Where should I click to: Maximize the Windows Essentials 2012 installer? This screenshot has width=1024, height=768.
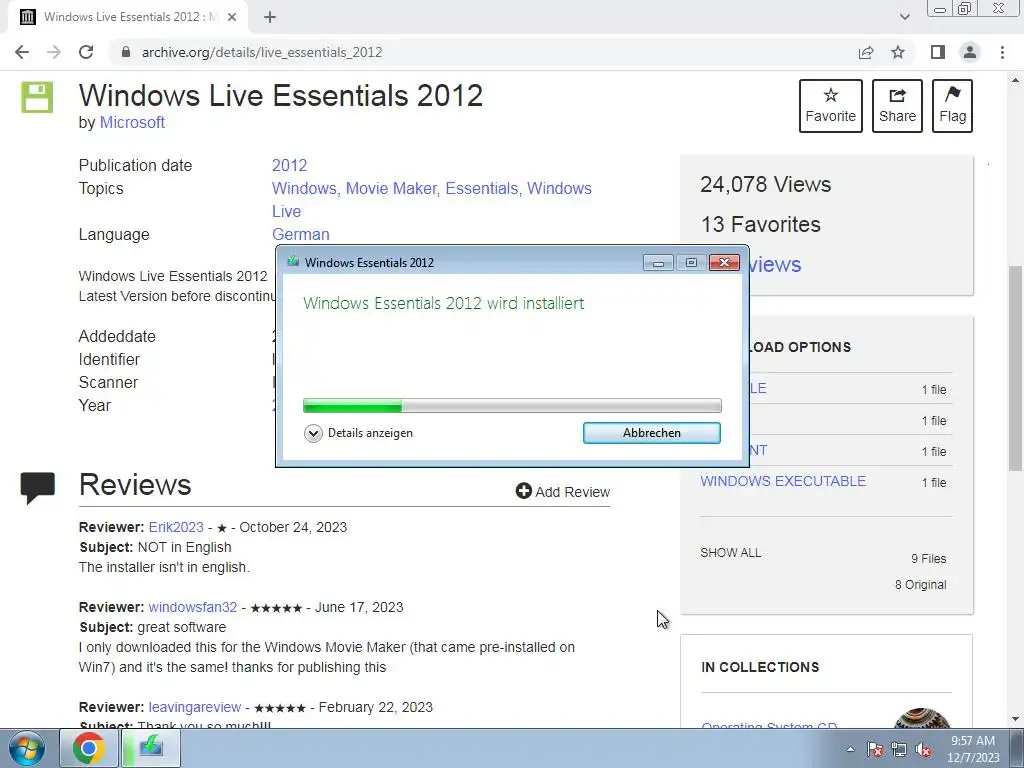point(691,263)
